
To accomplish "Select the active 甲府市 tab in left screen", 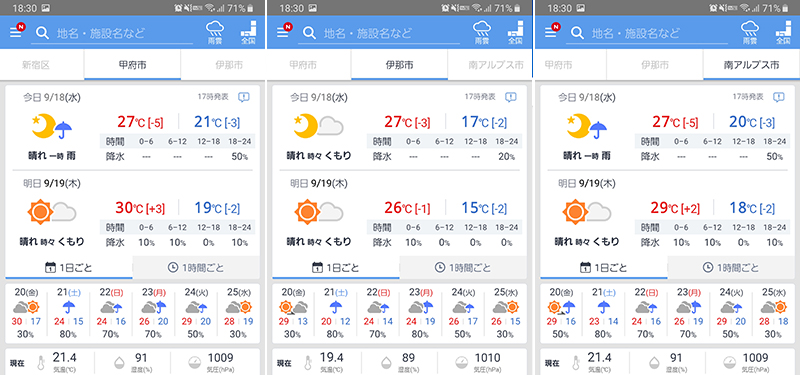I will (x=133, y=65).
